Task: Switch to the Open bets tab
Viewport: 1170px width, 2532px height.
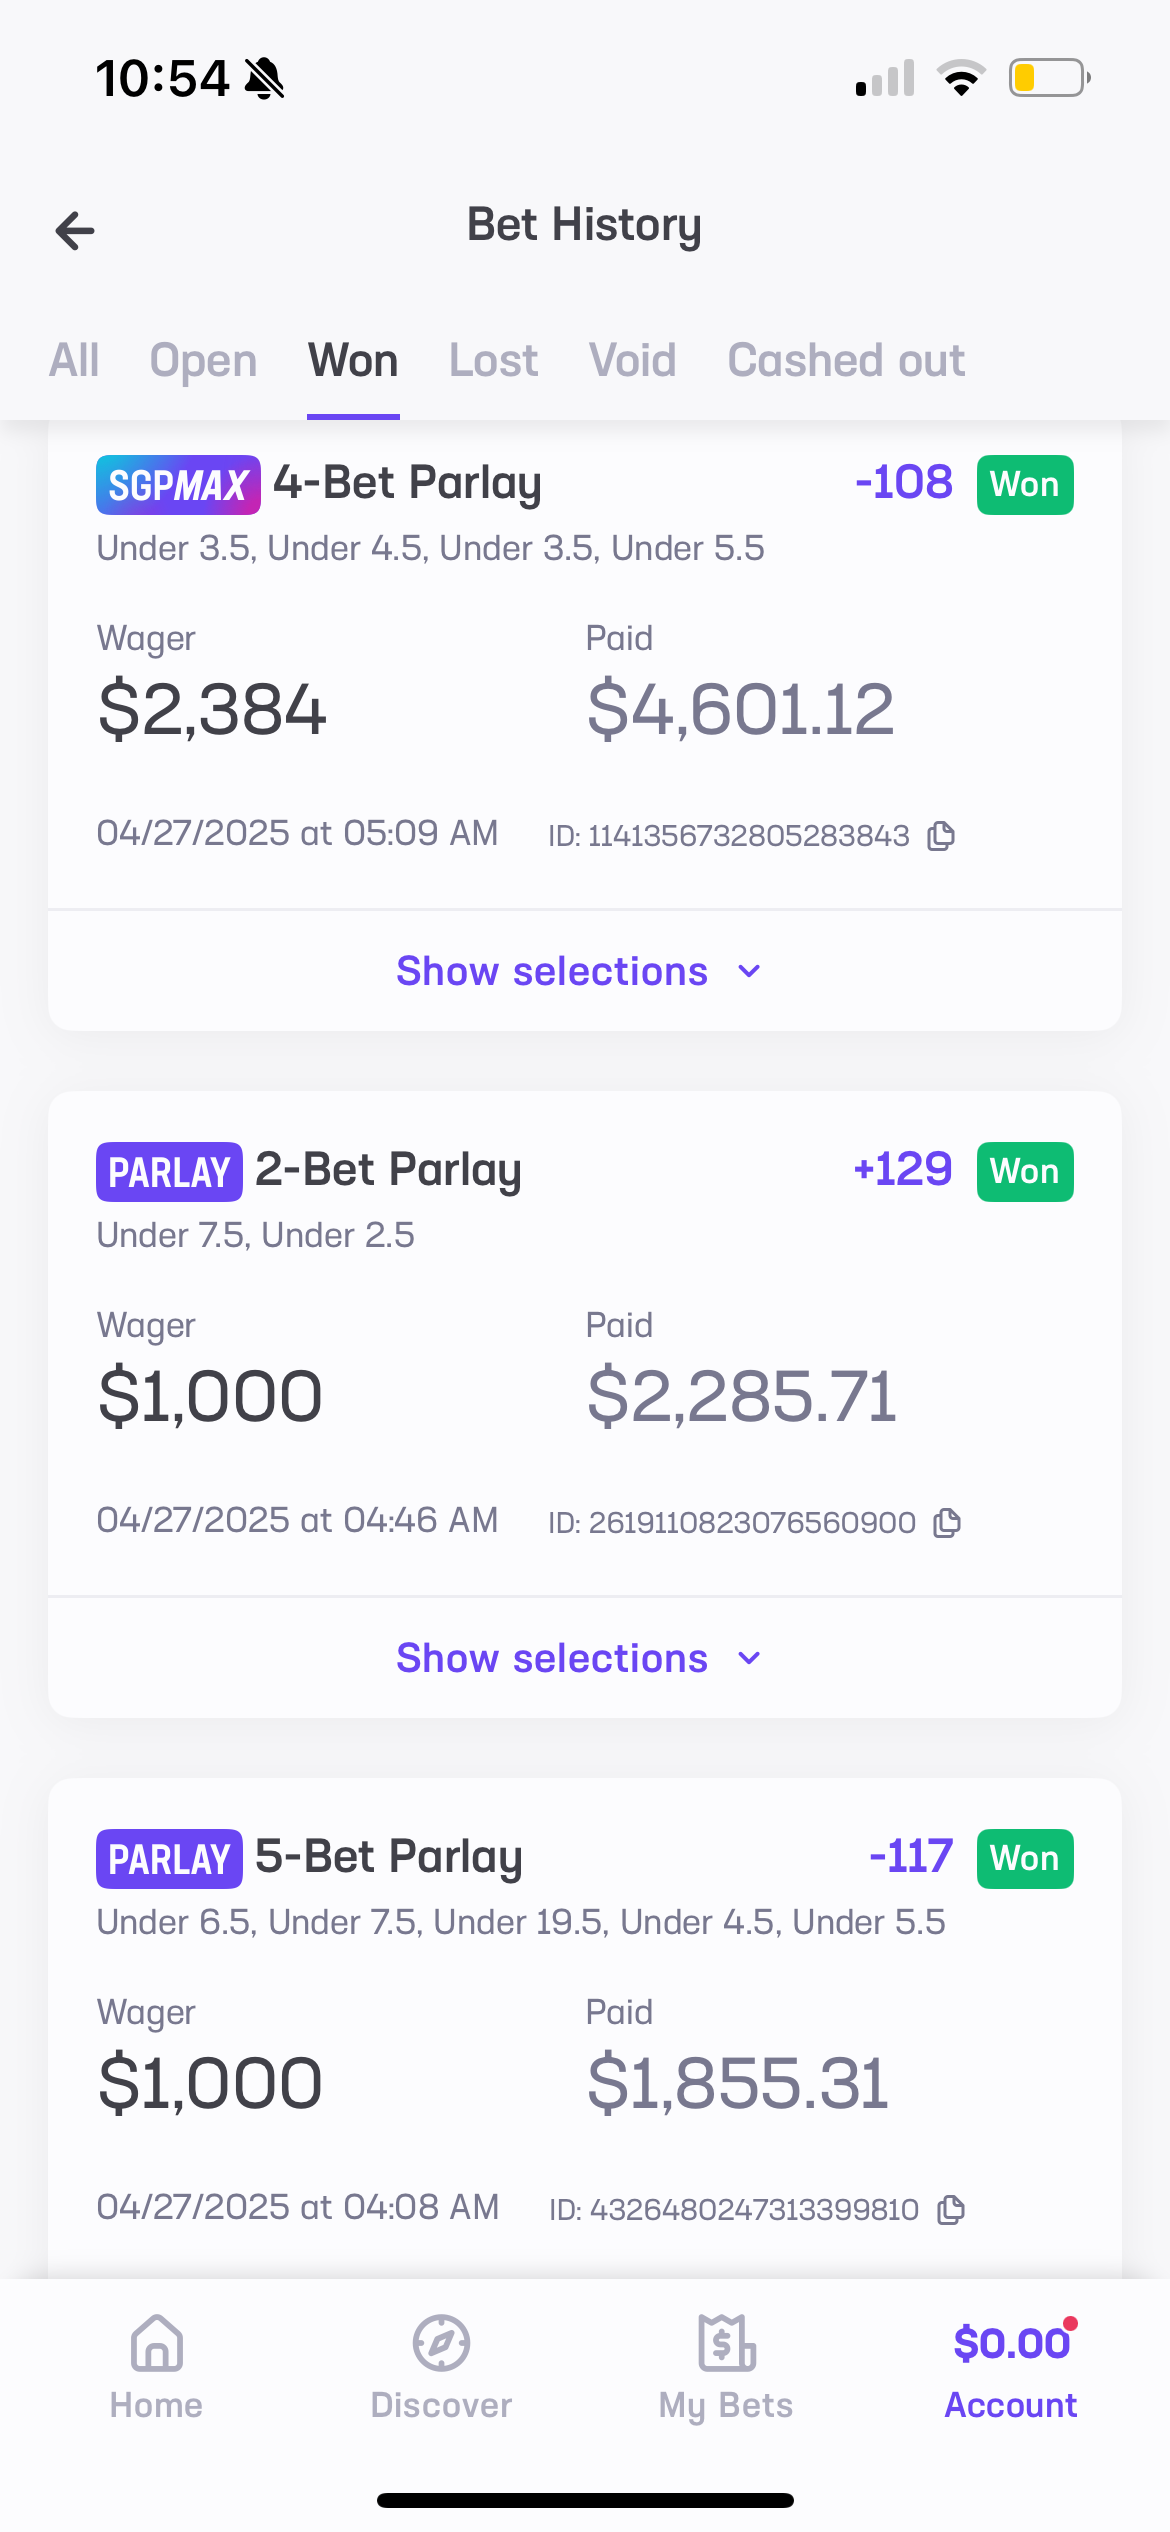Action: click(203, 360)
